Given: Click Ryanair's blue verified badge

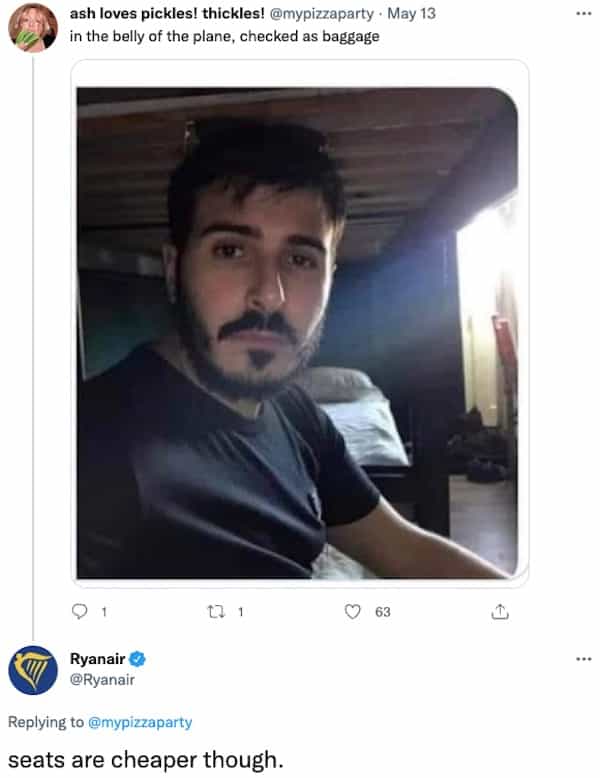Looking at the screenshot, I should pos(137,659).
